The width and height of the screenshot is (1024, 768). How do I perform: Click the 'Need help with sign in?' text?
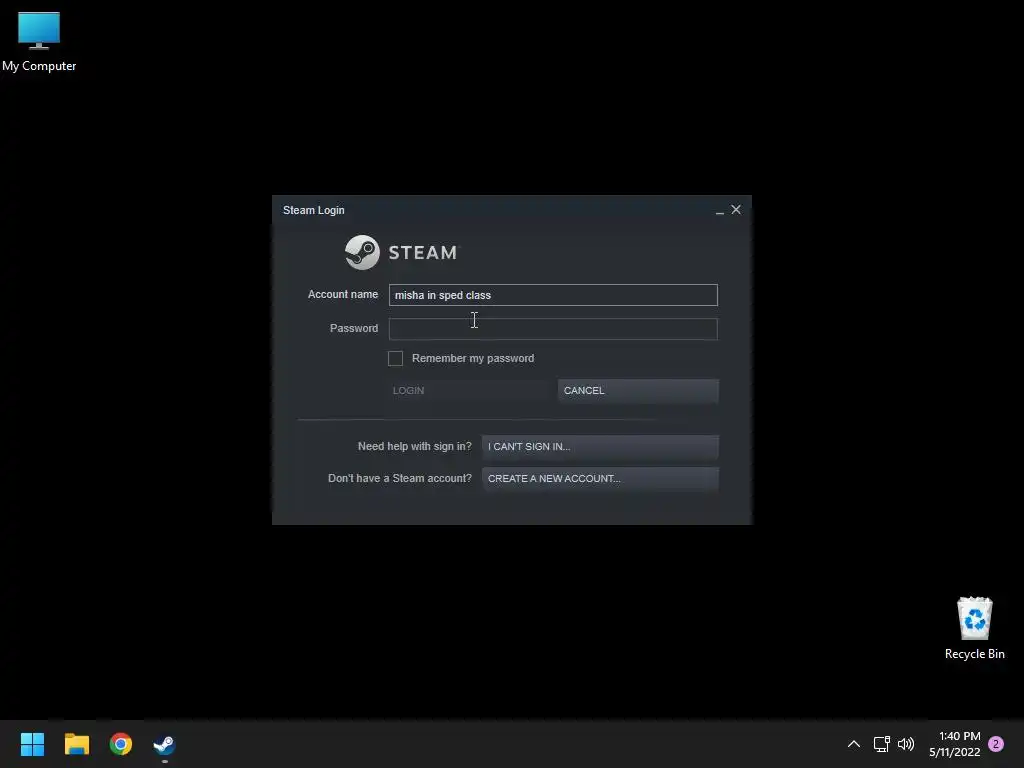[415, 447]
